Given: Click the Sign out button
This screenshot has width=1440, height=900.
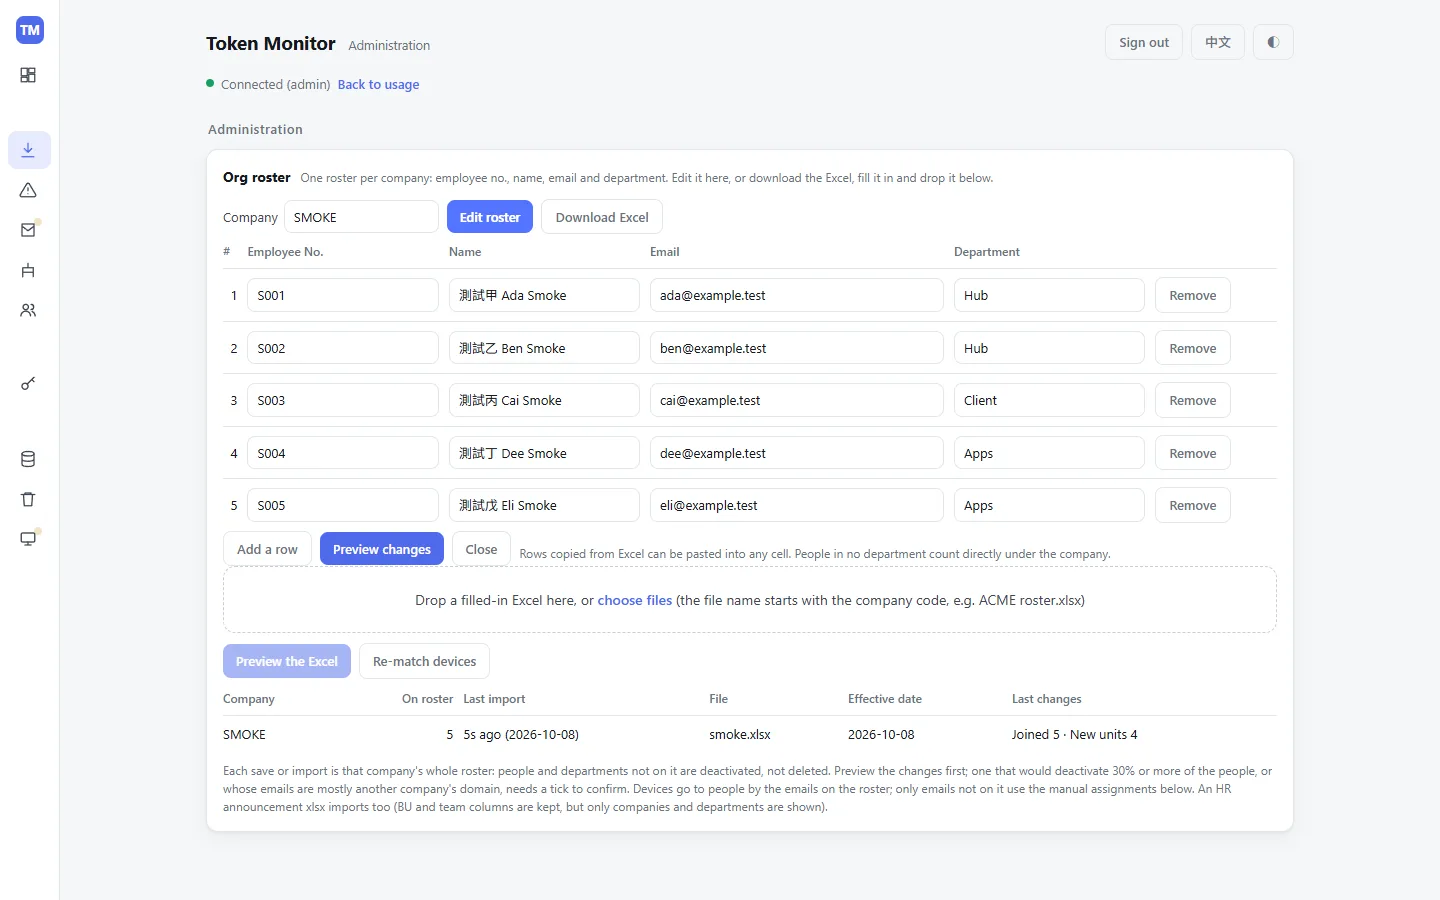Looking at the screenshot, I should point(1144,42).
